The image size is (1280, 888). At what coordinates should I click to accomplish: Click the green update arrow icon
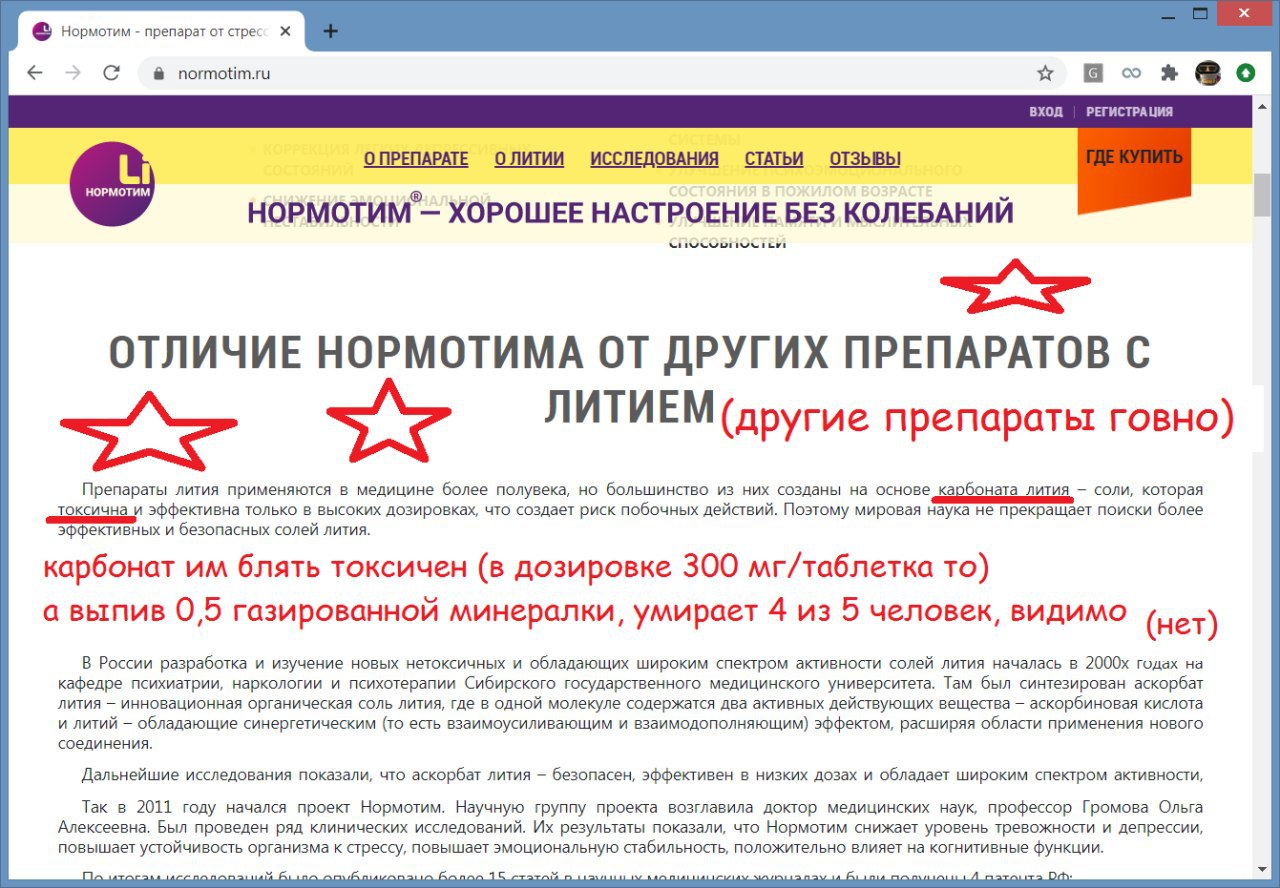[1245, 73]
